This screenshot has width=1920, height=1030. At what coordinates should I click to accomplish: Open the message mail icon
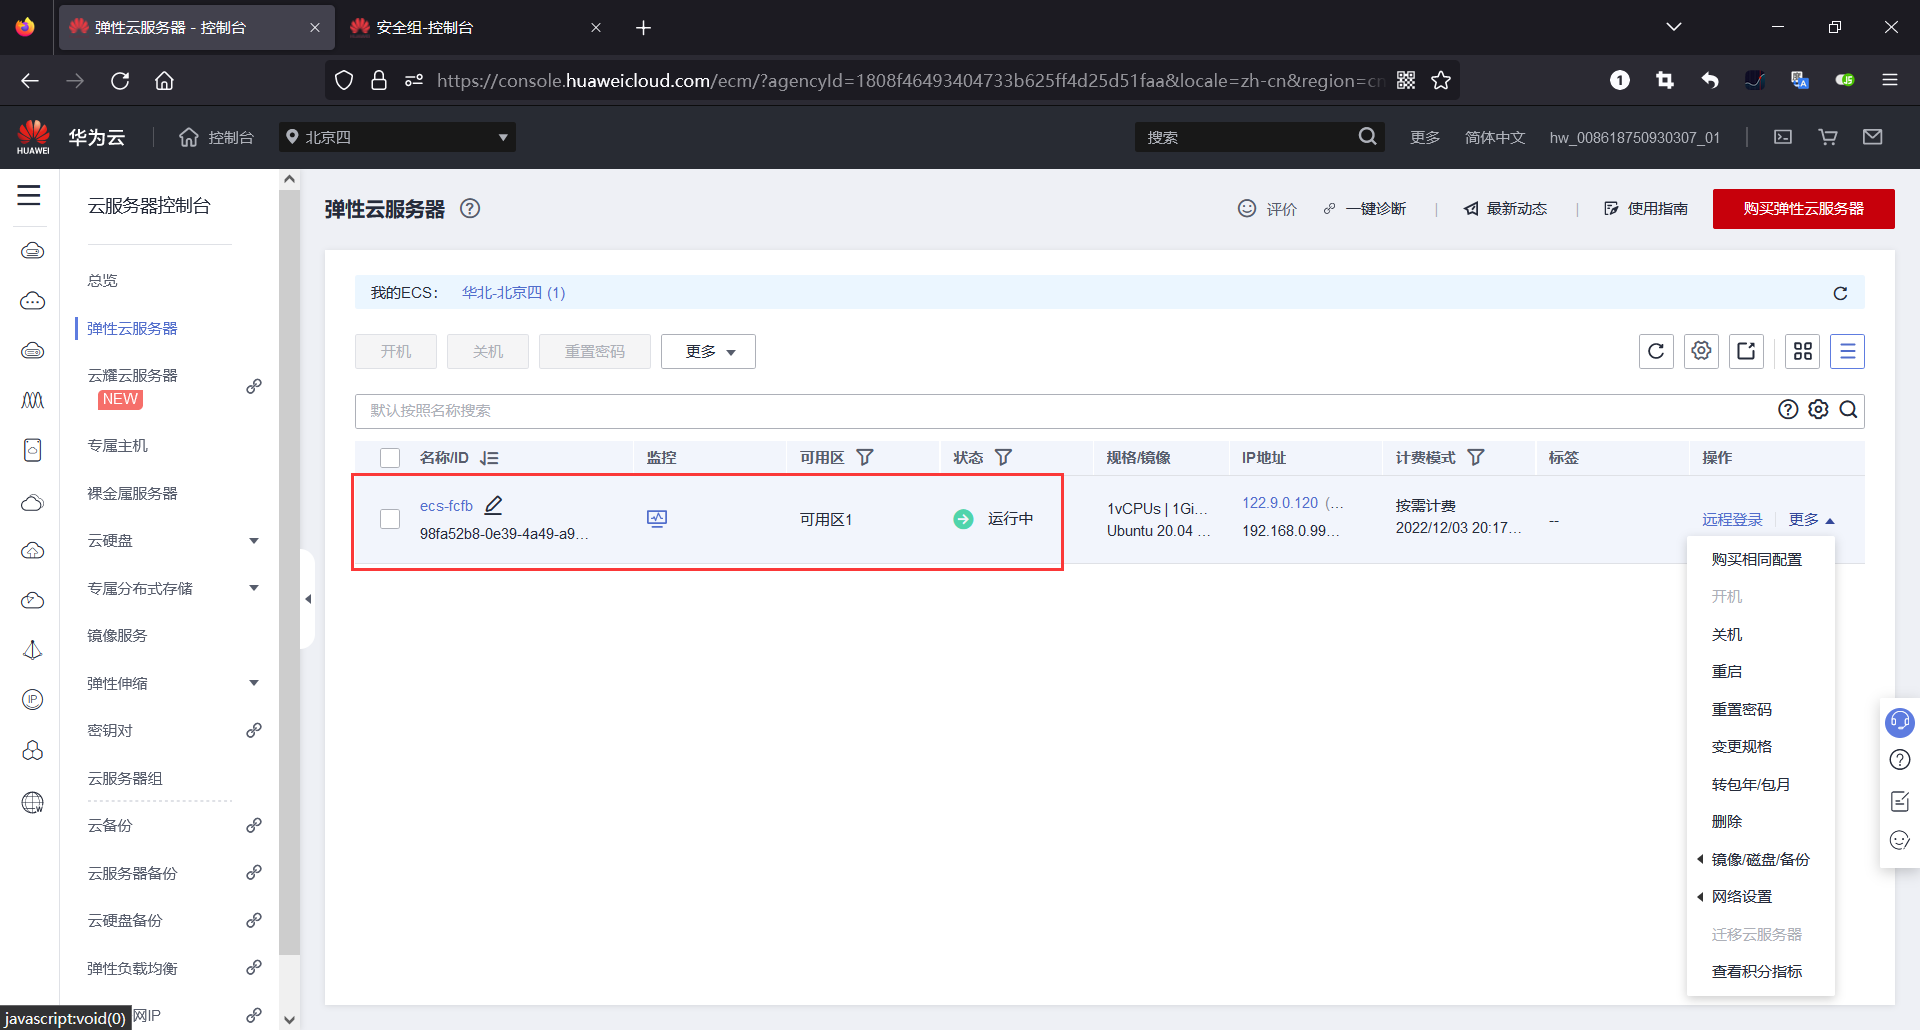1873,137
